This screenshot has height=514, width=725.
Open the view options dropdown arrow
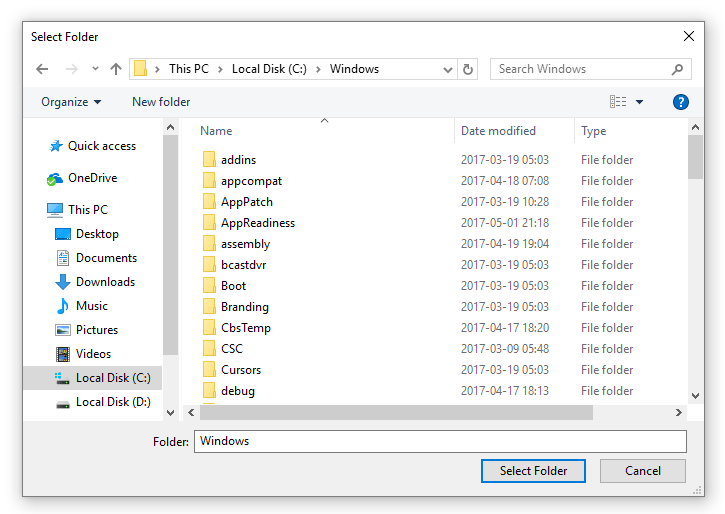[x=639, y=102]
